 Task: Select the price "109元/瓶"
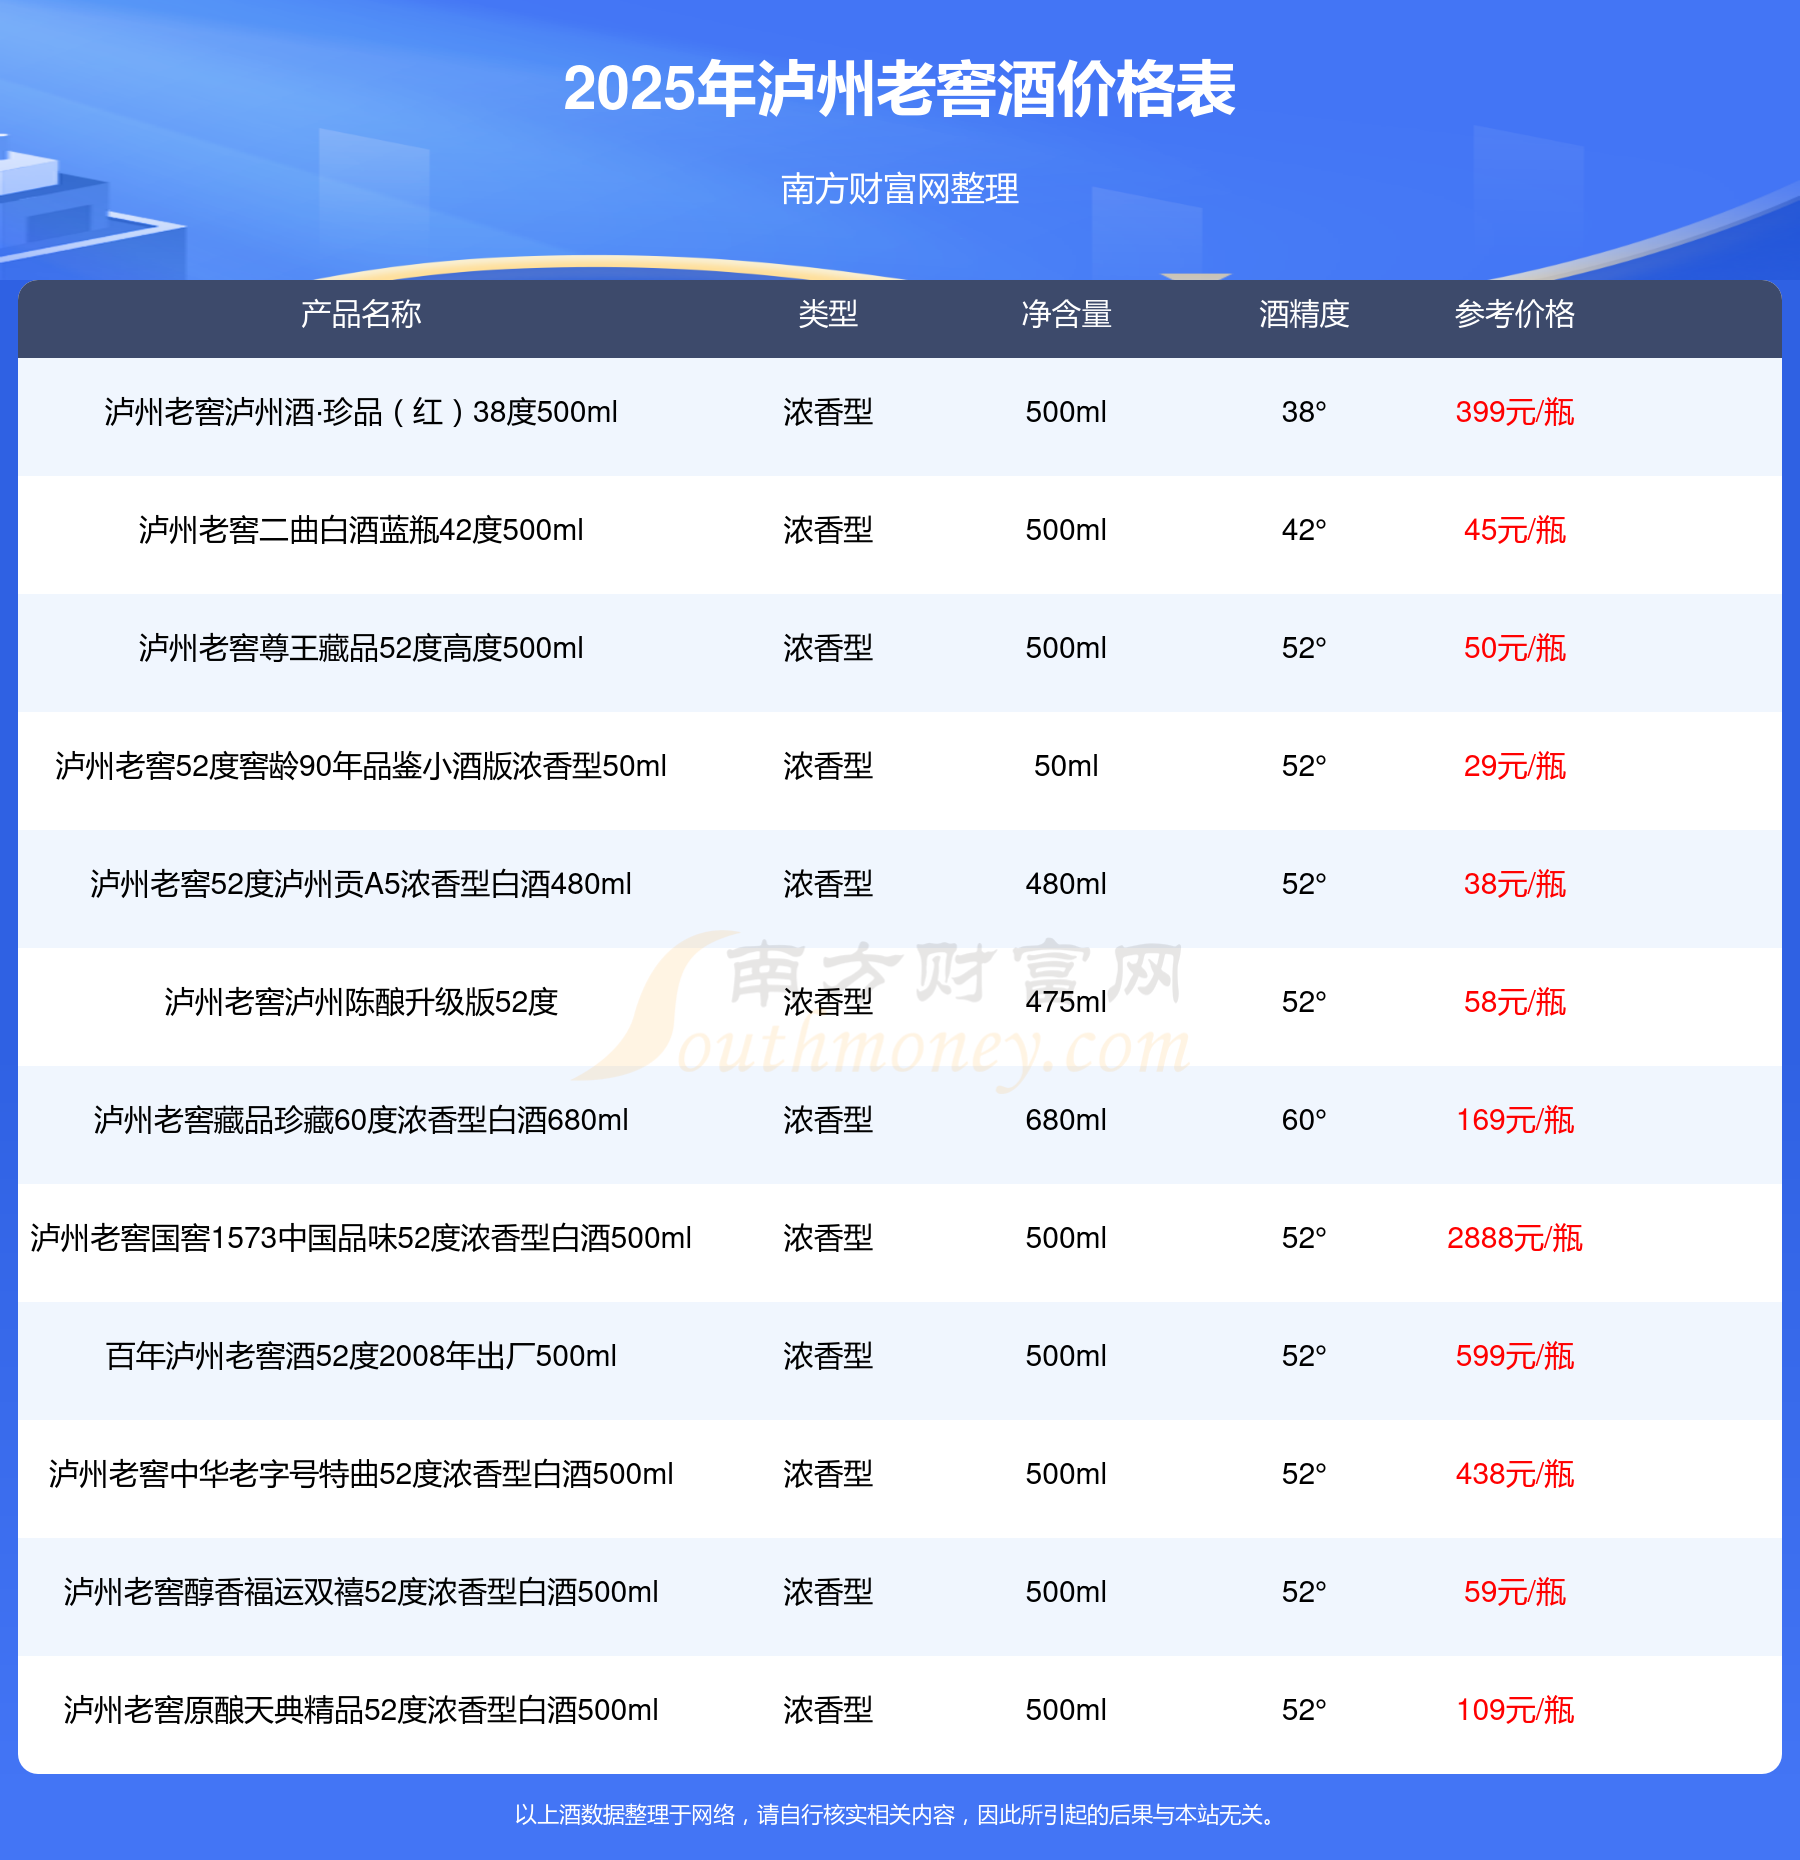point(1515,1710)
